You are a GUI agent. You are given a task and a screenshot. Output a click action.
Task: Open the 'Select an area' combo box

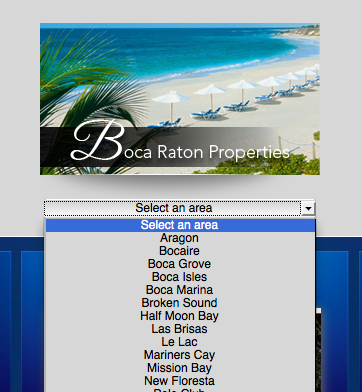point(179,208)
